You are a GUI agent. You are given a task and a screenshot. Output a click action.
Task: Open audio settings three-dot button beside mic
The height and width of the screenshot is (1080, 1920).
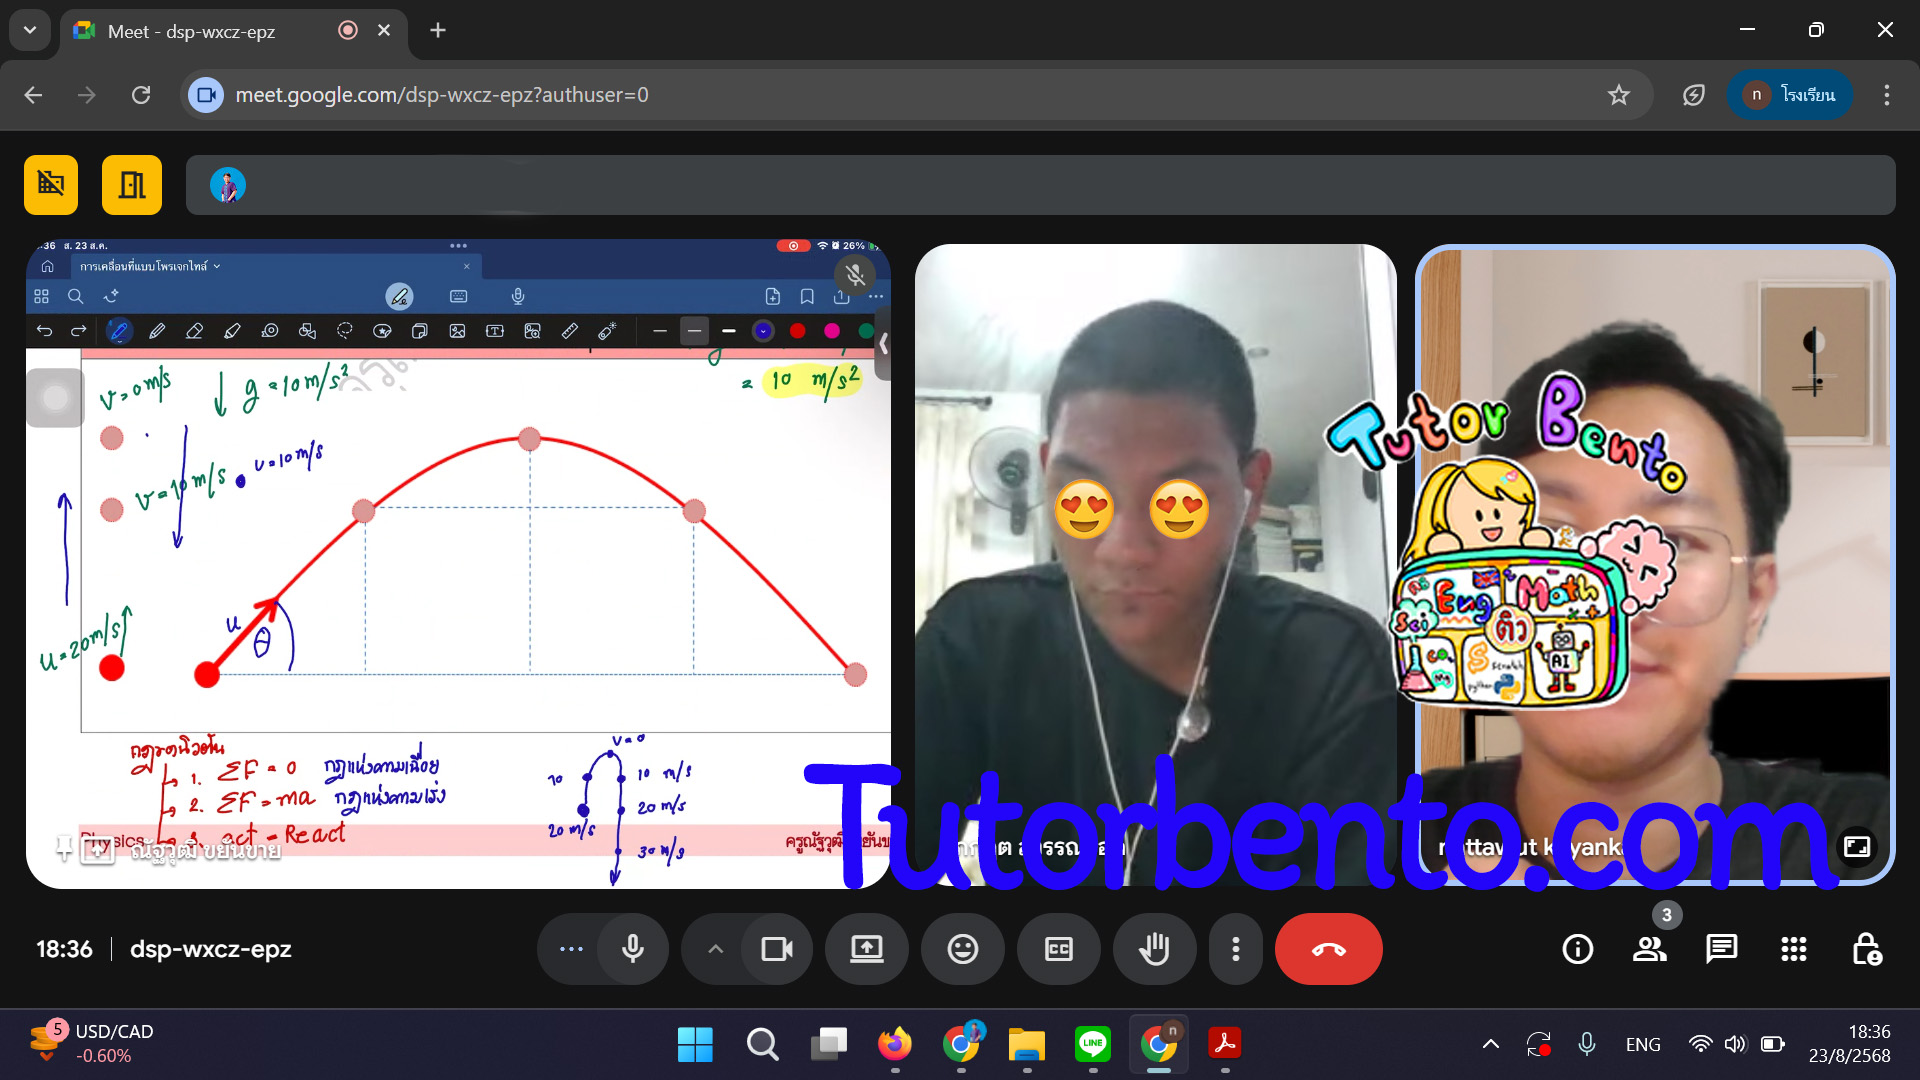[571, 949]
